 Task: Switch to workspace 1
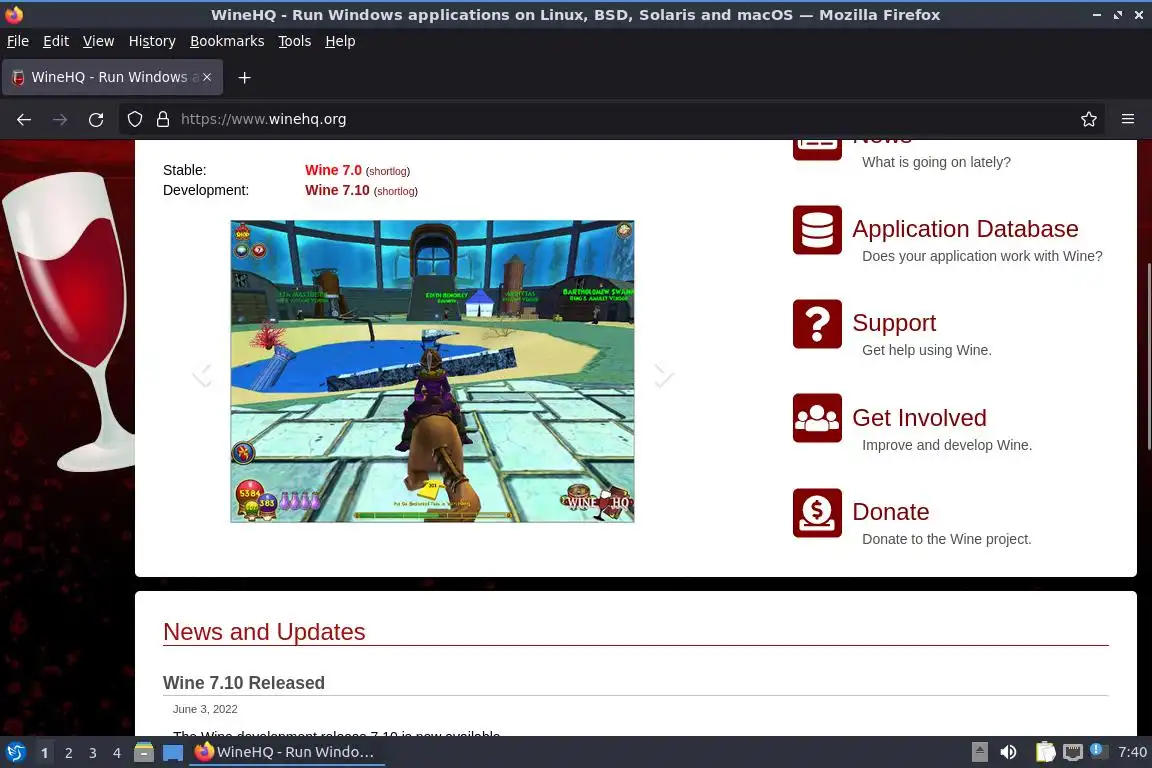tap(44, 753)
